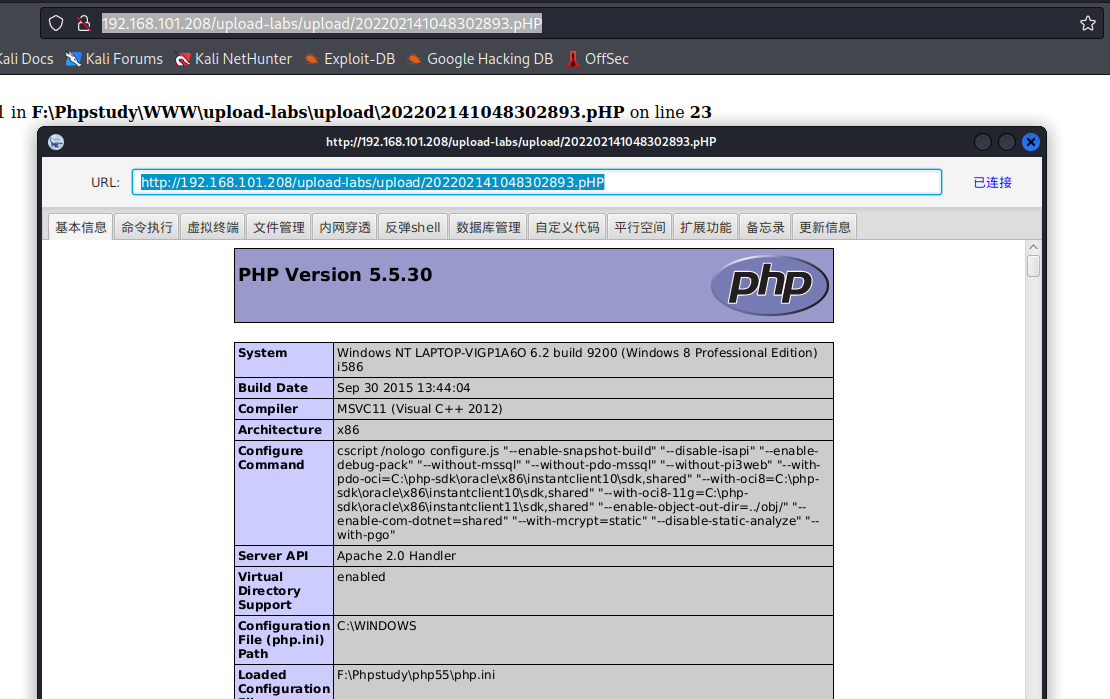The image size is (1110, 699).
Task: Open the OffSec bookmark
Action: (597, 59)
